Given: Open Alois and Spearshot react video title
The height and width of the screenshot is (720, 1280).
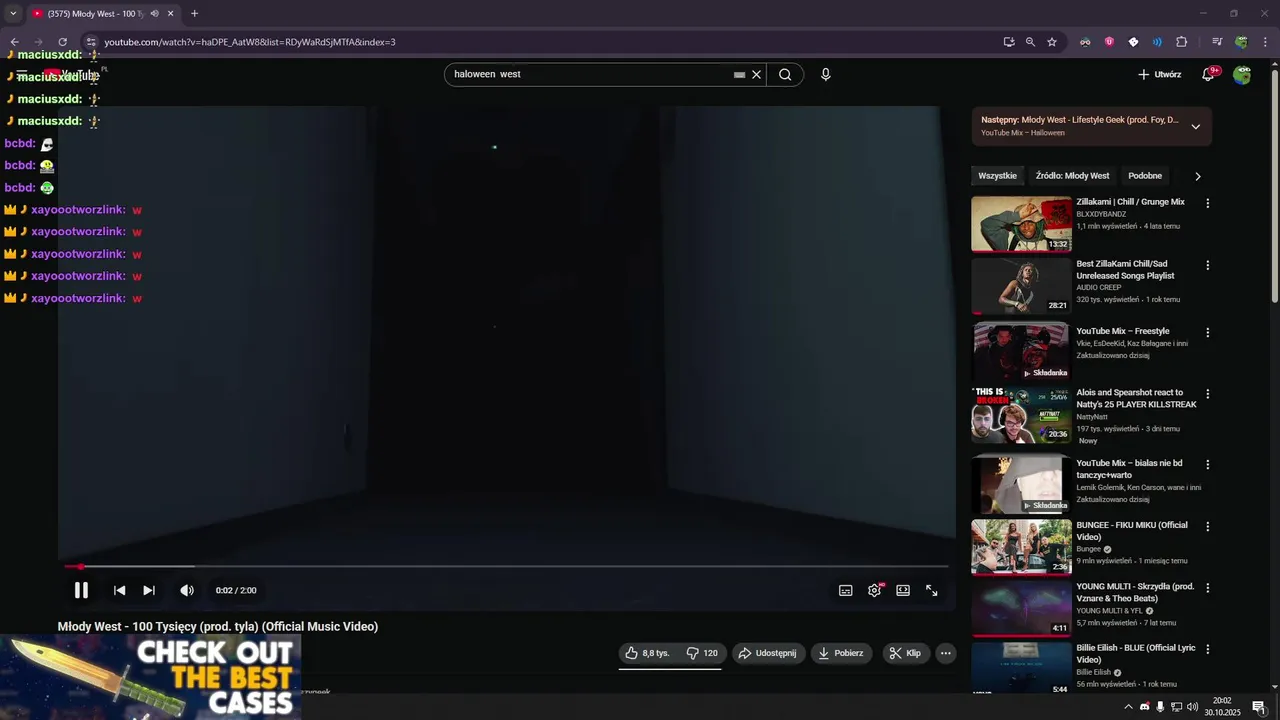Looking at the screenshot, I should (x=1136, y=398).
